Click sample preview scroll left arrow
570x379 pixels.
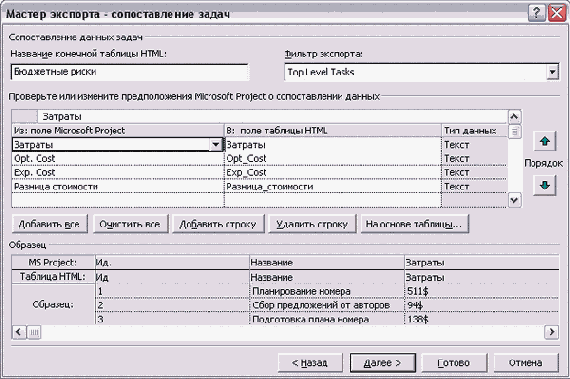coord(19,332)
